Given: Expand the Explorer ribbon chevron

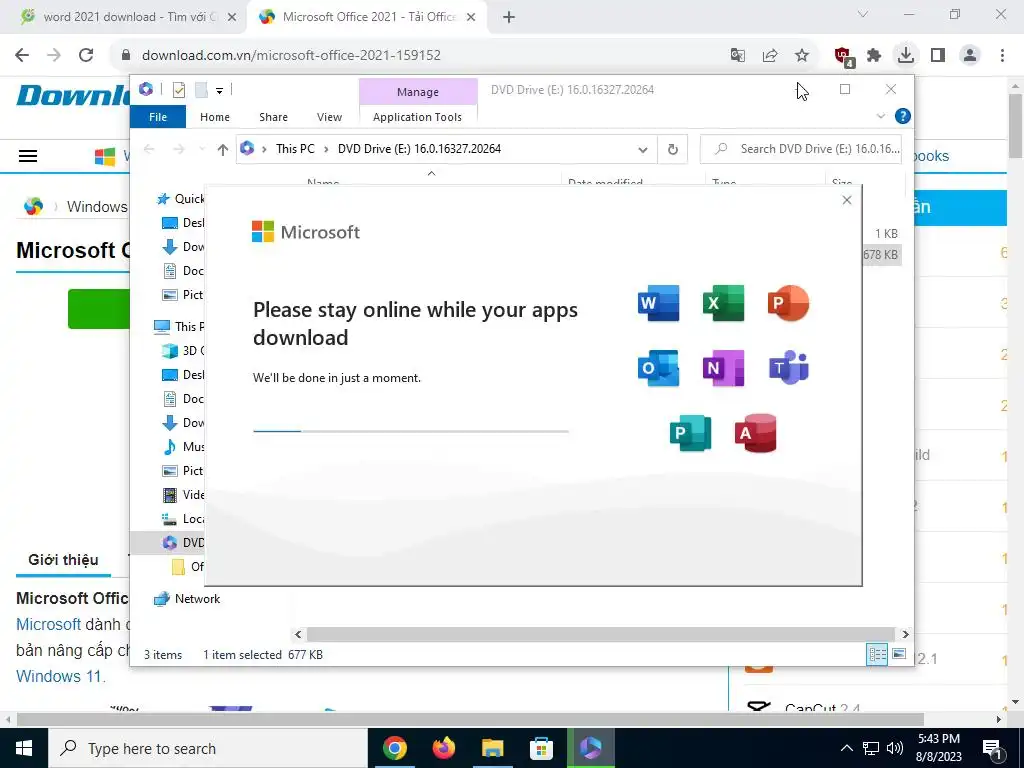Looking at the screenshot, I should pos(880,116).
